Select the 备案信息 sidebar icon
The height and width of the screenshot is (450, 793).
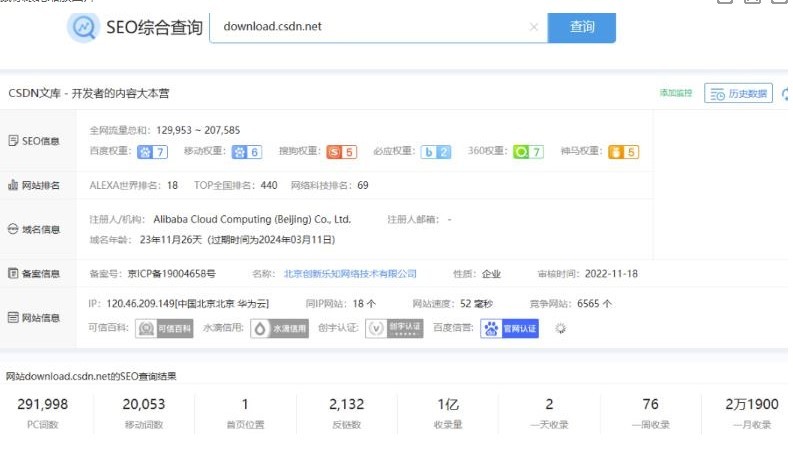(14, 274)
